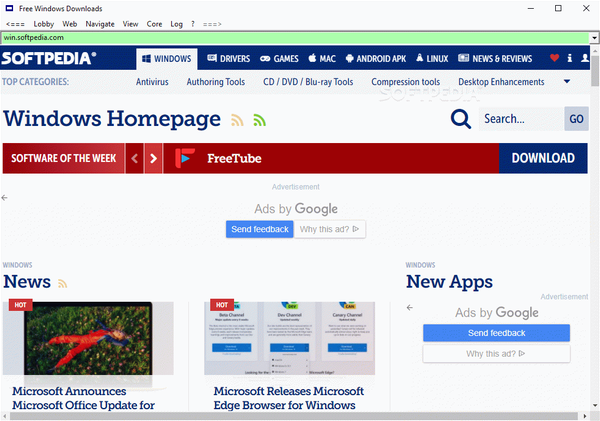Click the back arrows <=== menu item
The image size is (600, 421).
[15, 24]
